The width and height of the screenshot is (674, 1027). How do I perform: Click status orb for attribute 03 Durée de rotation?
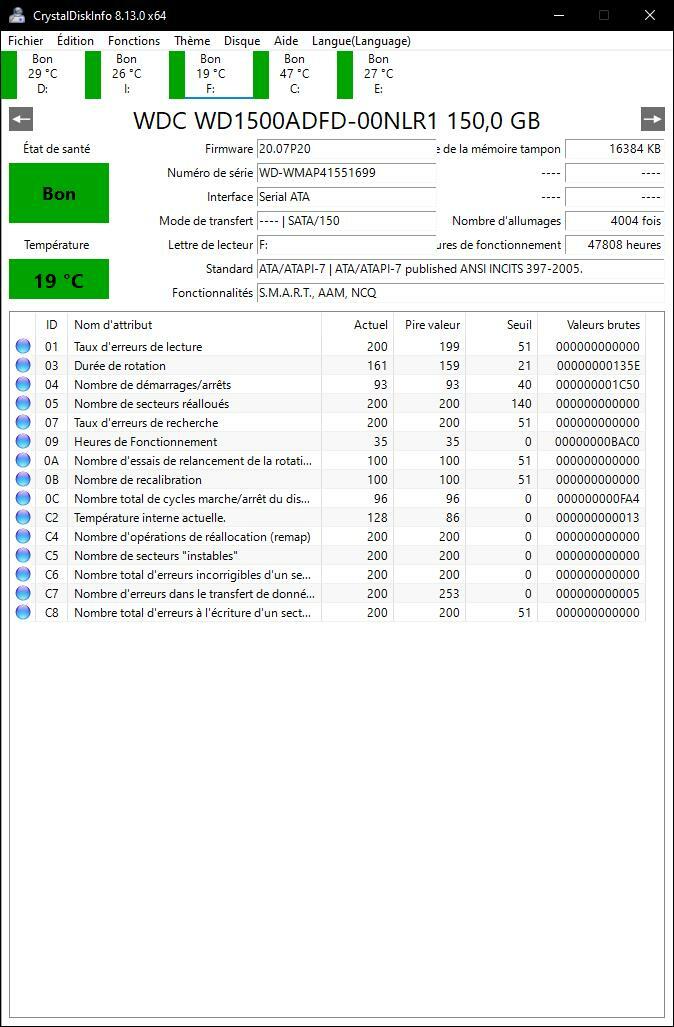click(23, 365)
